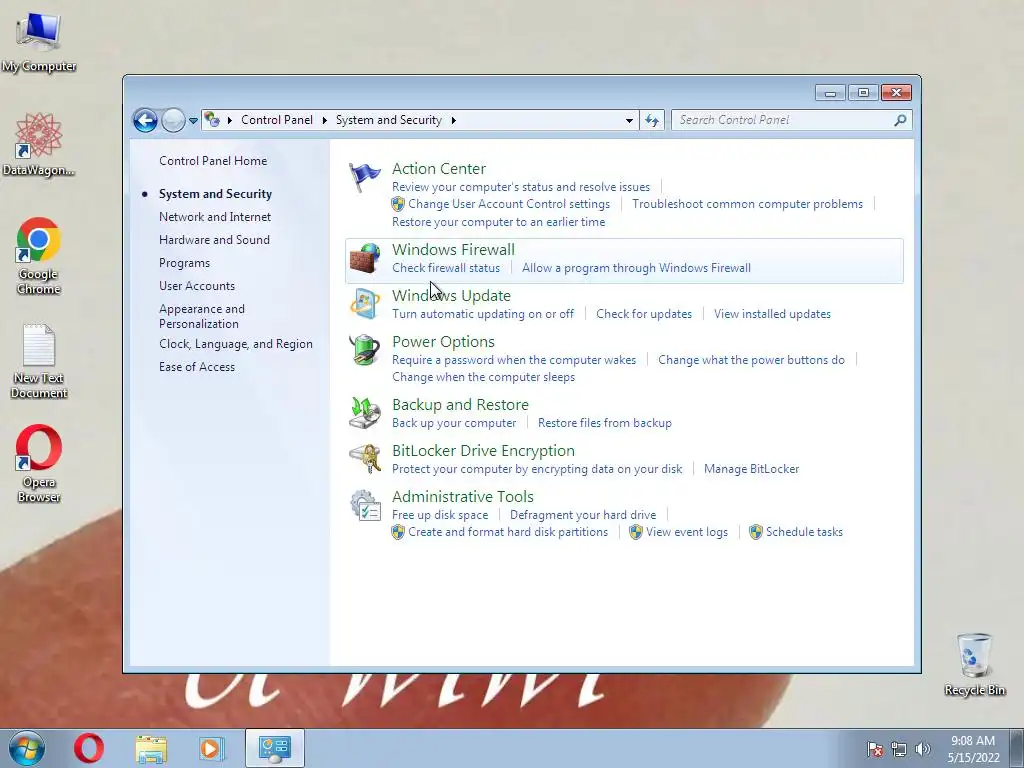
Task: Select the Opera Browser desktop shortcut
Action: tap(39, 464)
